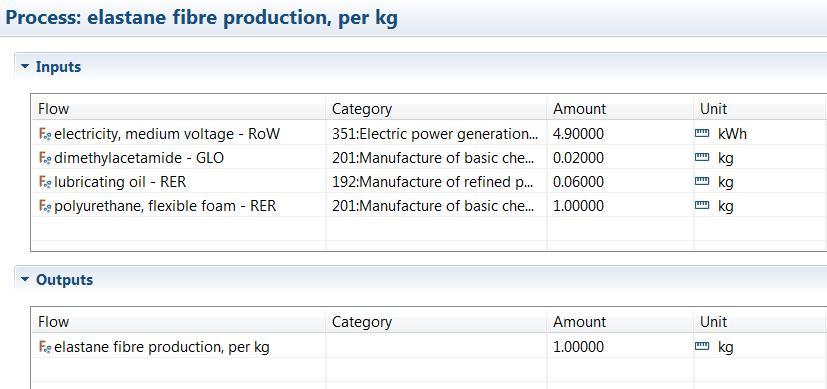Click the flow icon of elastane fibre output
Image resolution: width=827 pixels, height=389 pixels.
point(45,347)
